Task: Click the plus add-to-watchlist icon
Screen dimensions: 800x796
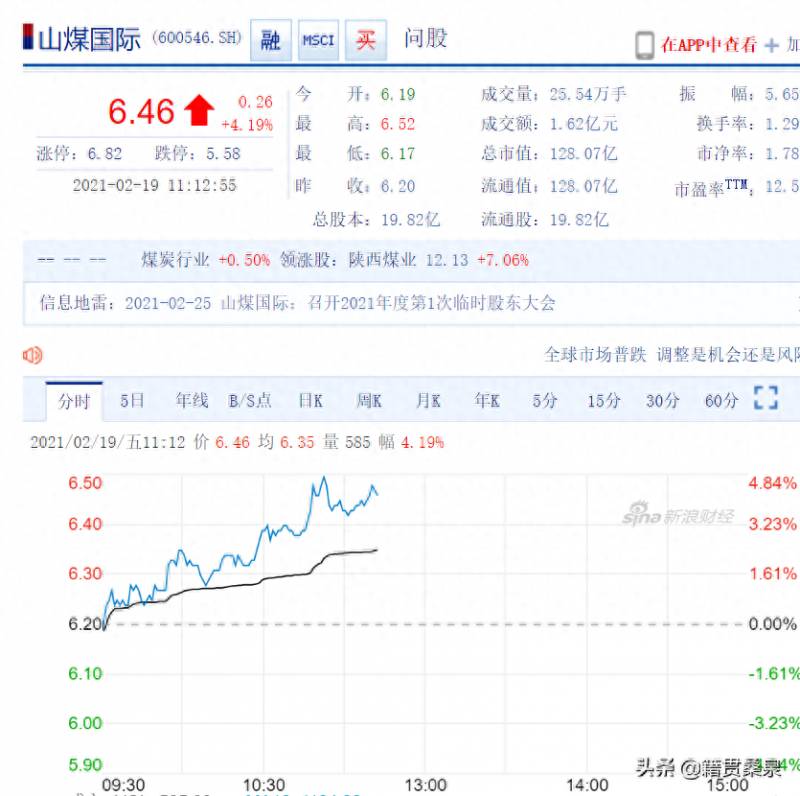Action: point(771,45)
